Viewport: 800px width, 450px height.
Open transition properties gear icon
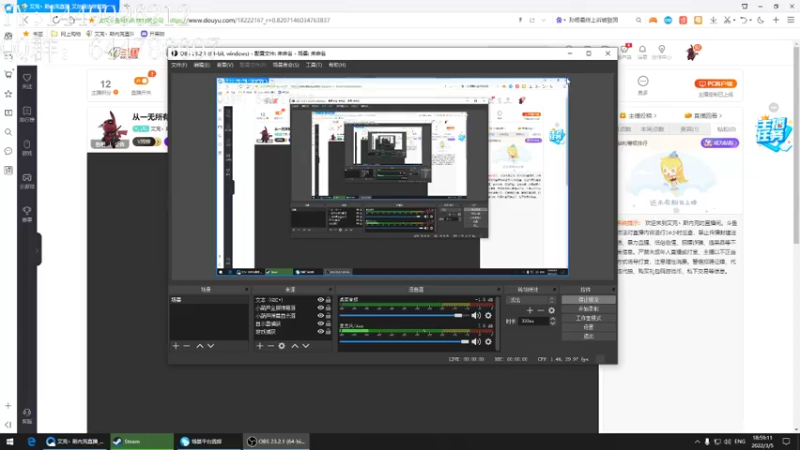click(552, 310)
